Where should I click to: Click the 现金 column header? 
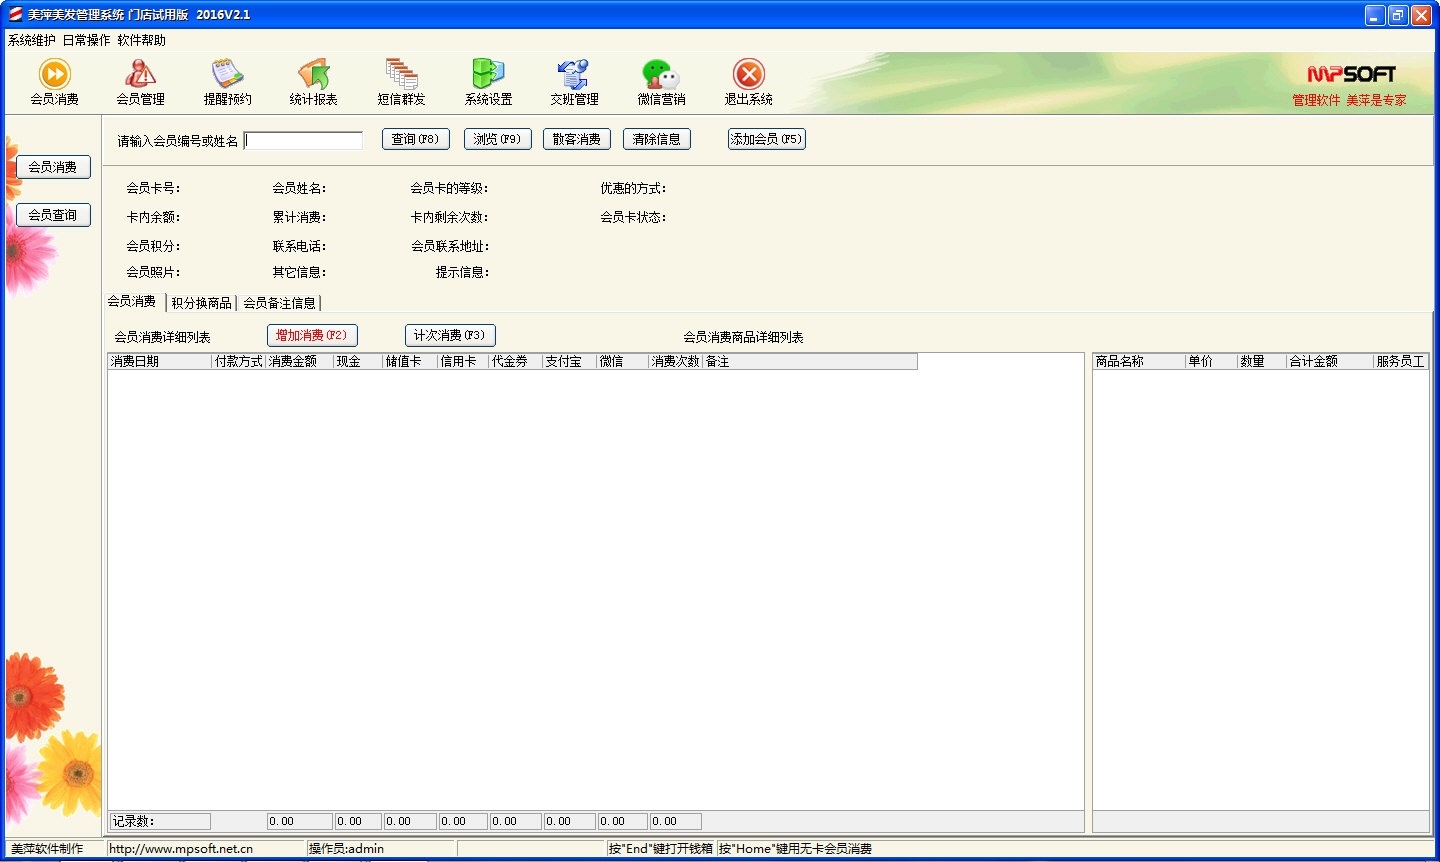coord(358,361)
